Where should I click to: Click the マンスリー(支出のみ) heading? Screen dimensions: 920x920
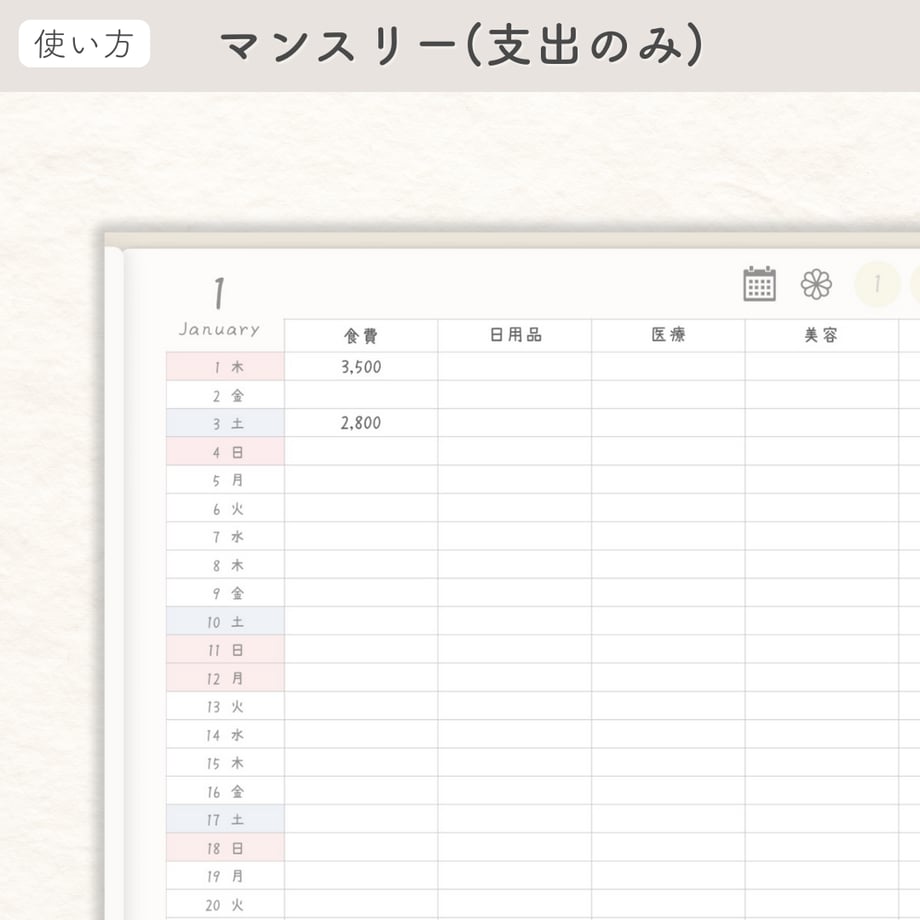point(462,45)
